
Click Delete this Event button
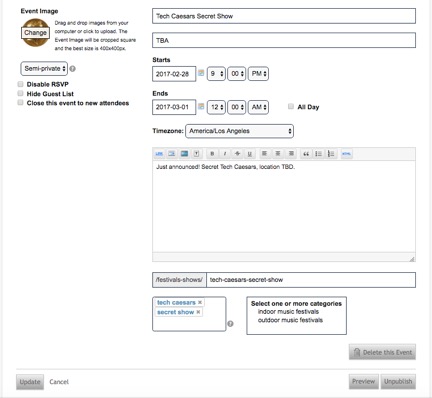click(x=382, y=352)
